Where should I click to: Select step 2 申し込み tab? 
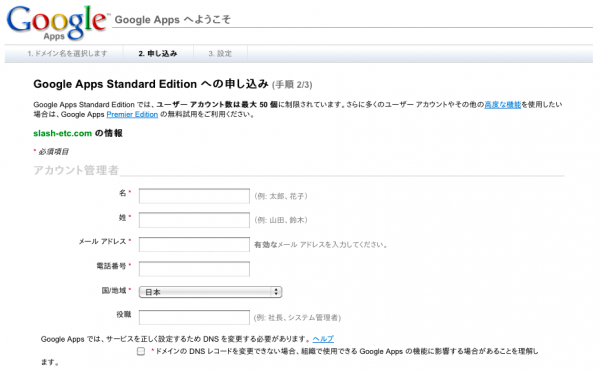pyautogui.click(x=158, y=54)
